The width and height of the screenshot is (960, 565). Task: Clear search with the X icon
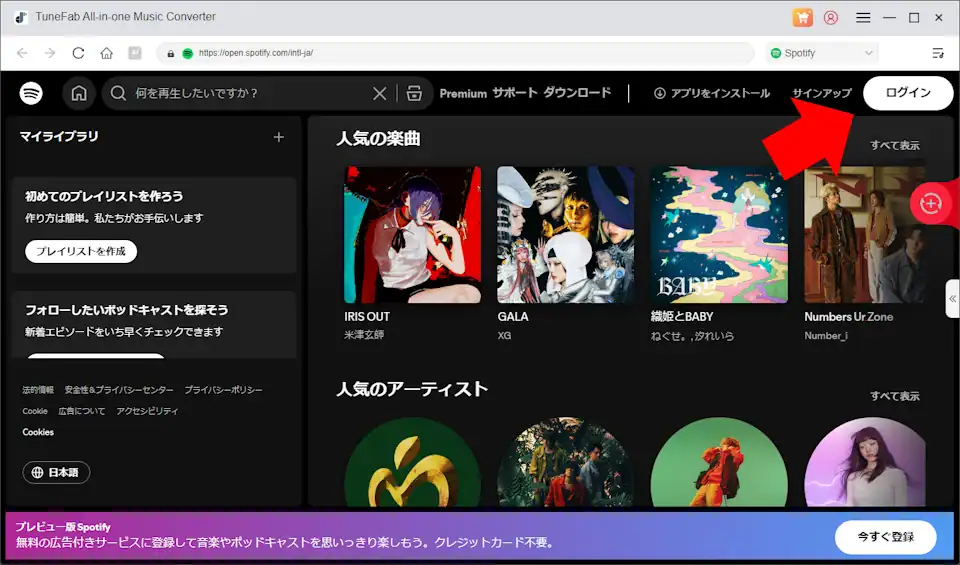(379, 93)
